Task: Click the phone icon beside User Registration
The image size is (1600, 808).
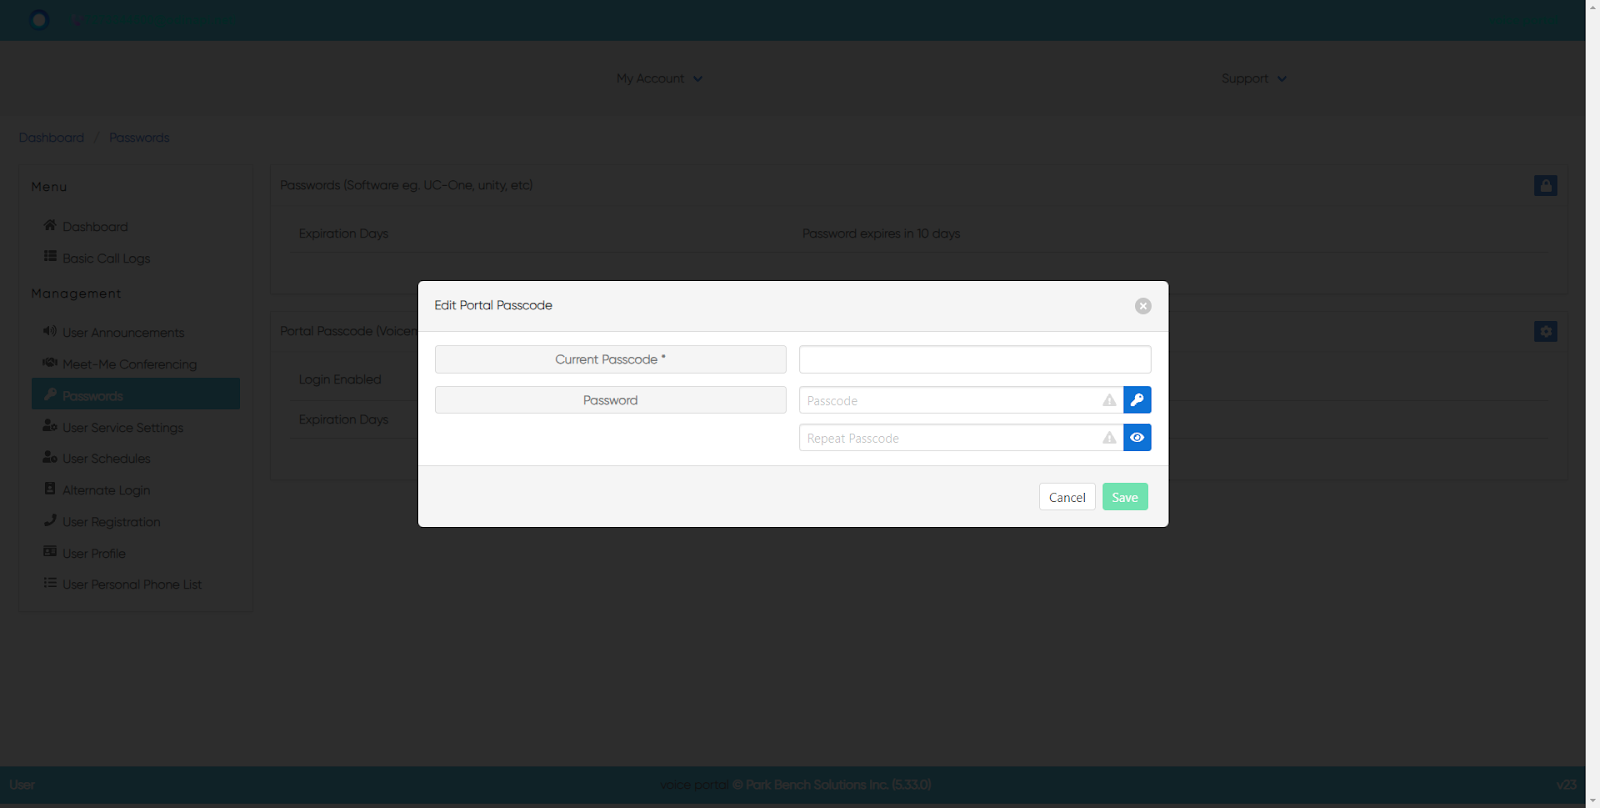Action: (x=50, y=520)
